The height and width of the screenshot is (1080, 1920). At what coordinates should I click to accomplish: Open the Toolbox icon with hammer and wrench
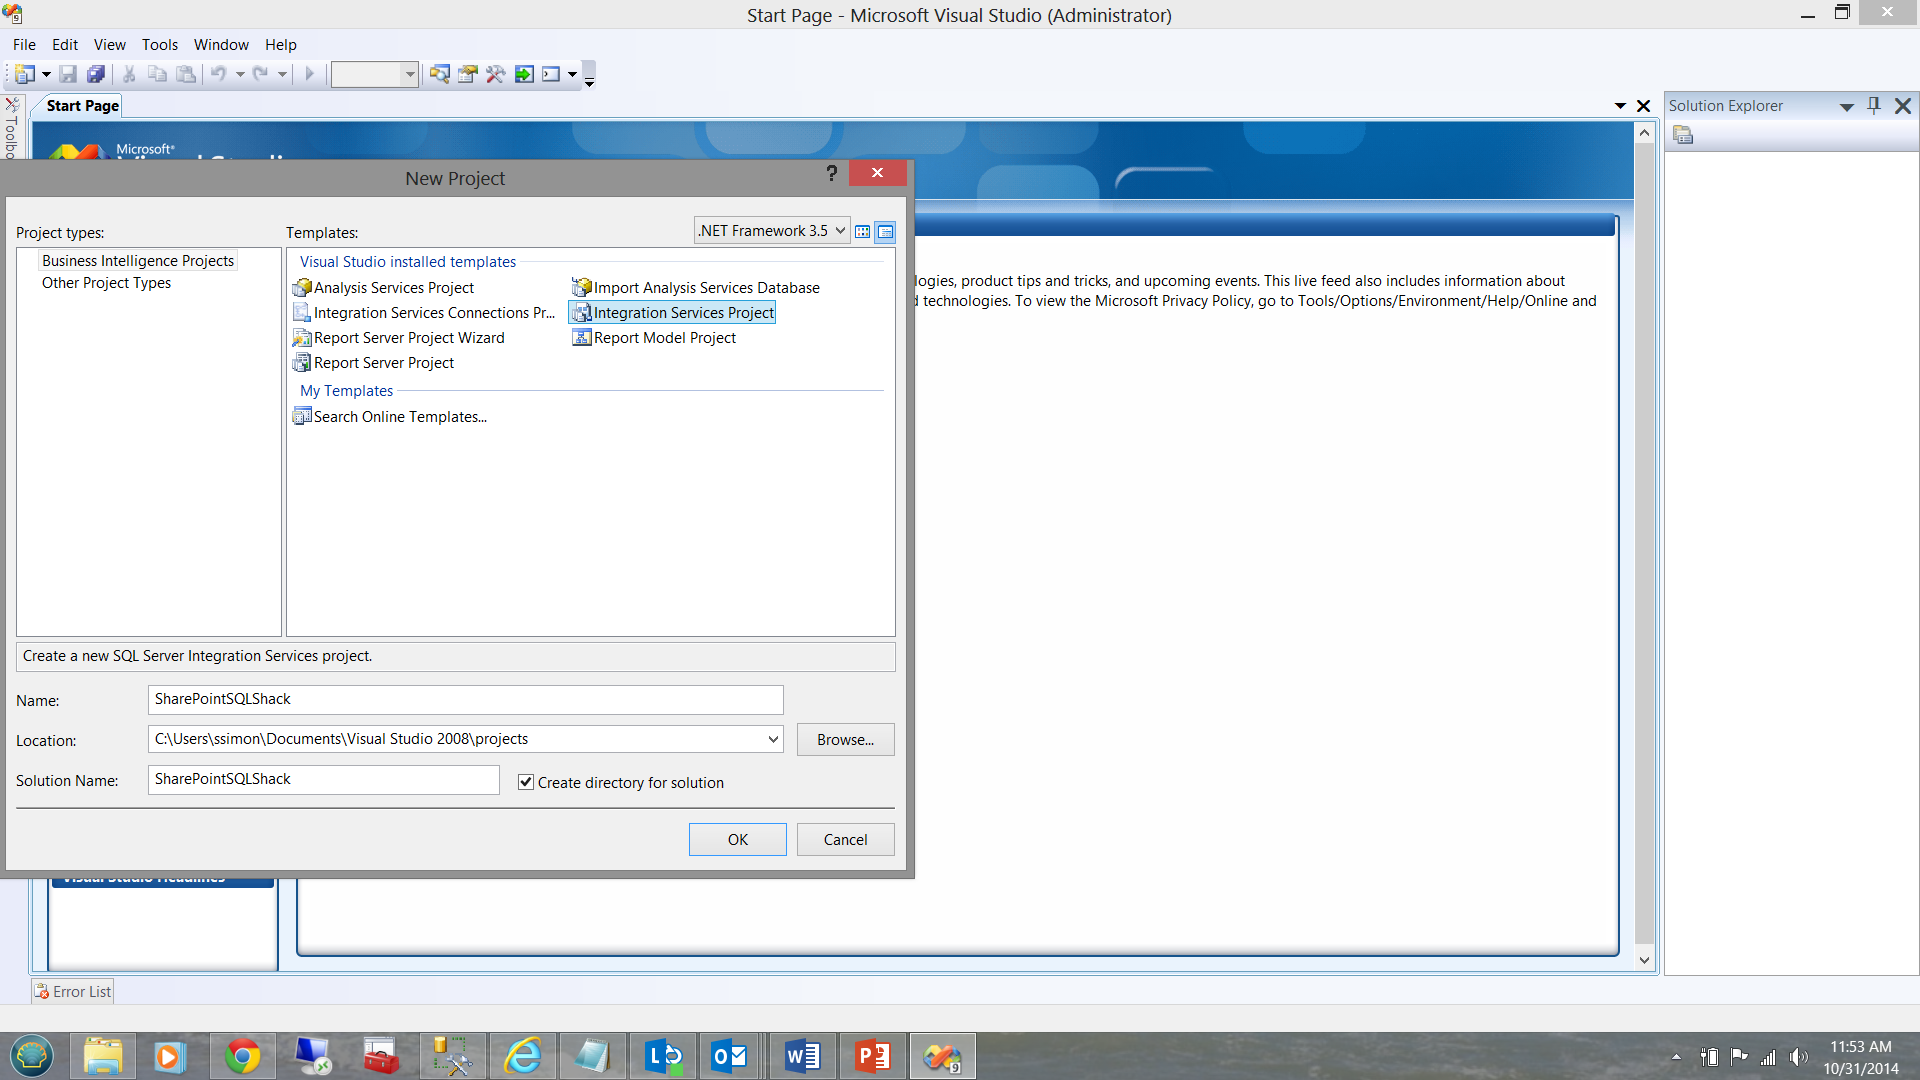point(495,74)
